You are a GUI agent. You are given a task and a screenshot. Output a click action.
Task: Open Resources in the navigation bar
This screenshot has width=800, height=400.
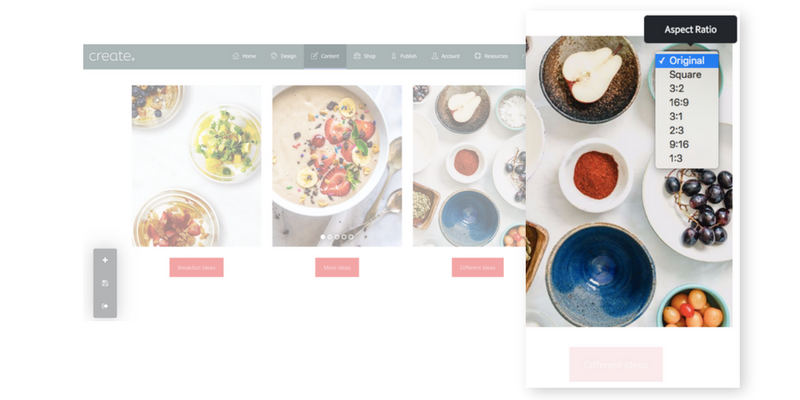click(491, 56)
